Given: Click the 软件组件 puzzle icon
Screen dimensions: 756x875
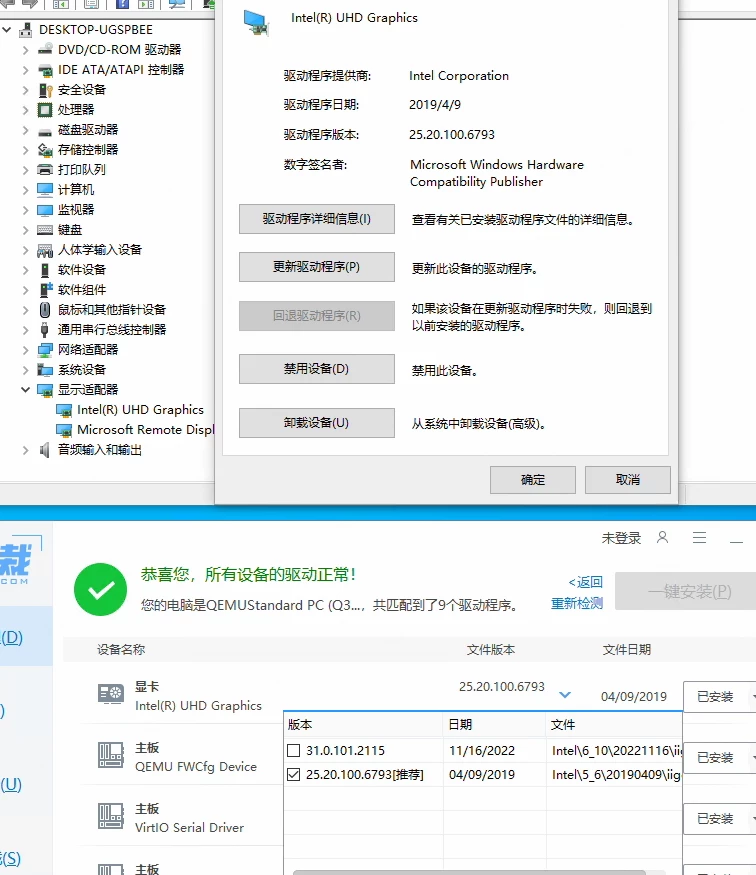Looking at the screenshot, I should tap(45, 290).
